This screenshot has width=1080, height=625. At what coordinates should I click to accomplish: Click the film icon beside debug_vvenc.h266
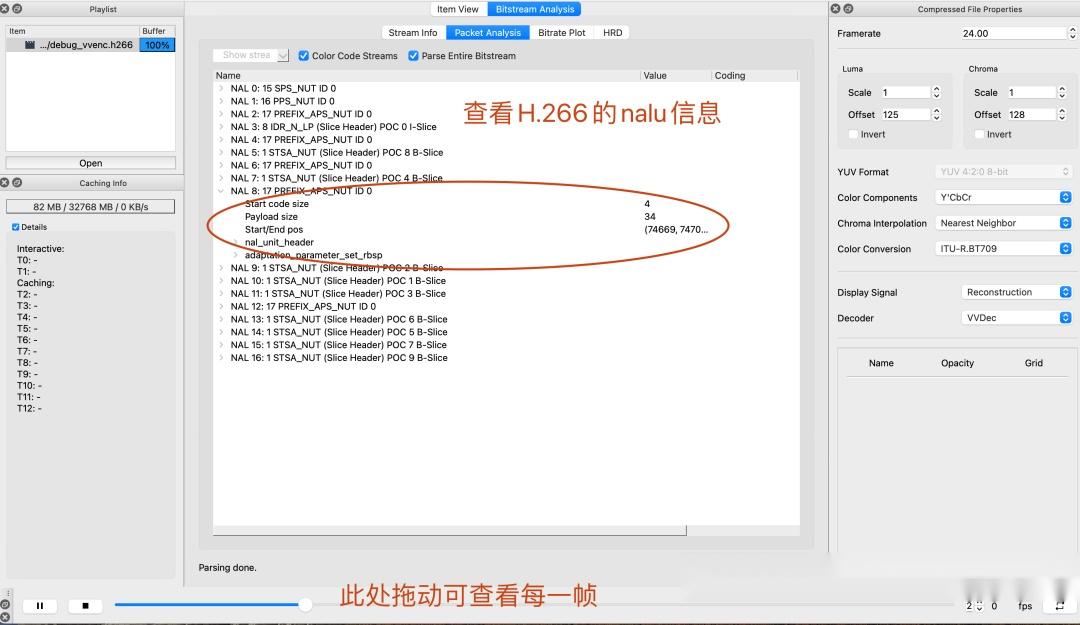[x=28, y=44]
